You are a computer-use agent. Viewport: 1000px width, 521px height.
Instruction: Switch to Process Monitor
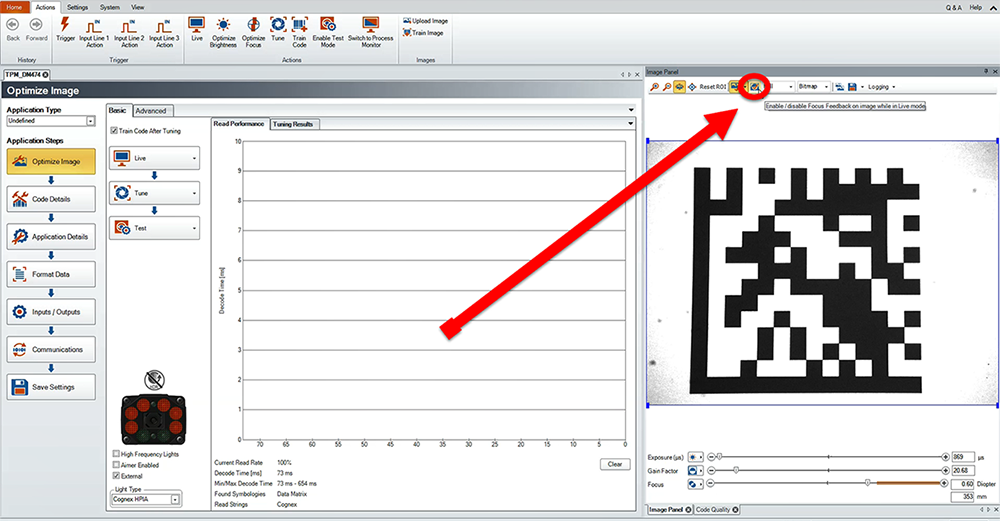(371, 24)
